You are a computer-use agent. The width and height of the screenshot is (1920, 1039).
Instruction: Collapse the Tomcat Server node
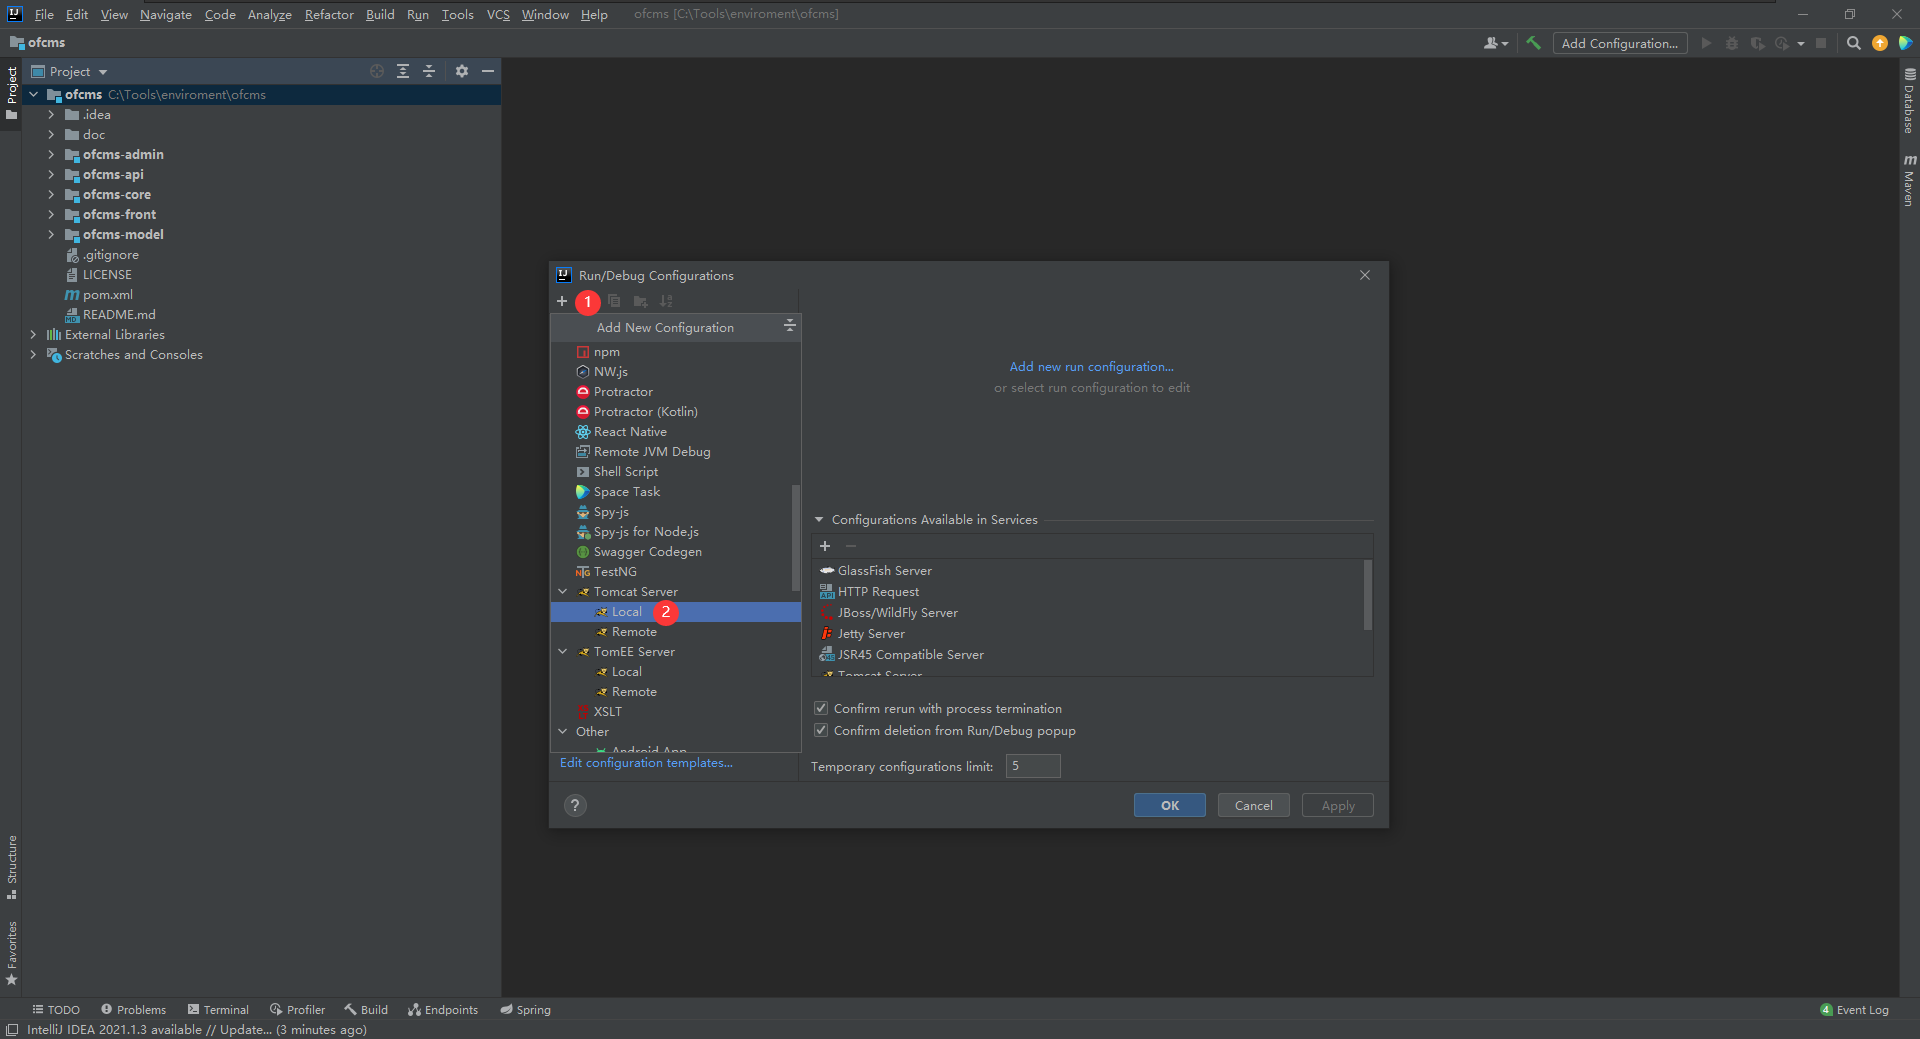pos(563,591)
